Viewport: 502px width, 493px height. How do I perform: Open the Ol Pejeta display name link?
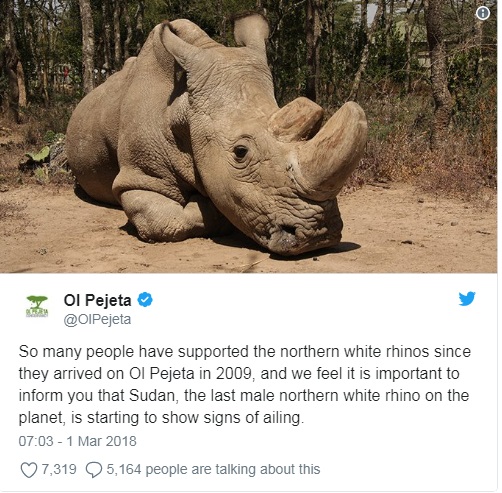coord(97,300)
